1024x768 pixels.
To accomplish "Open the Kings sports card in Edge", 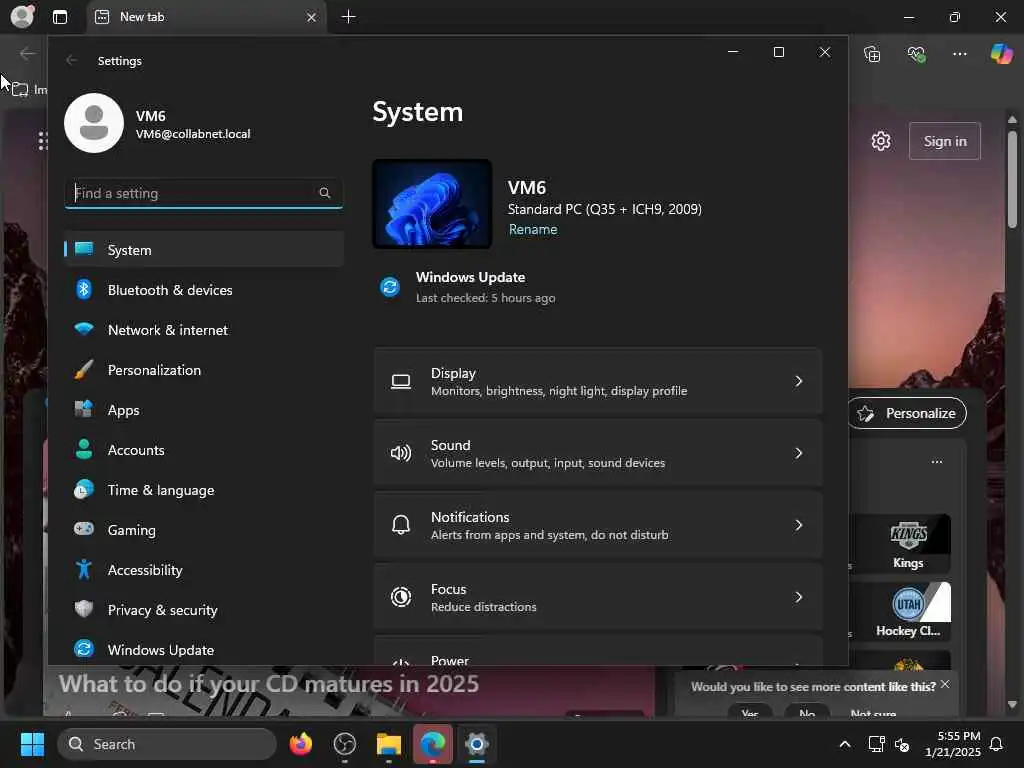I will pos(908,543).
